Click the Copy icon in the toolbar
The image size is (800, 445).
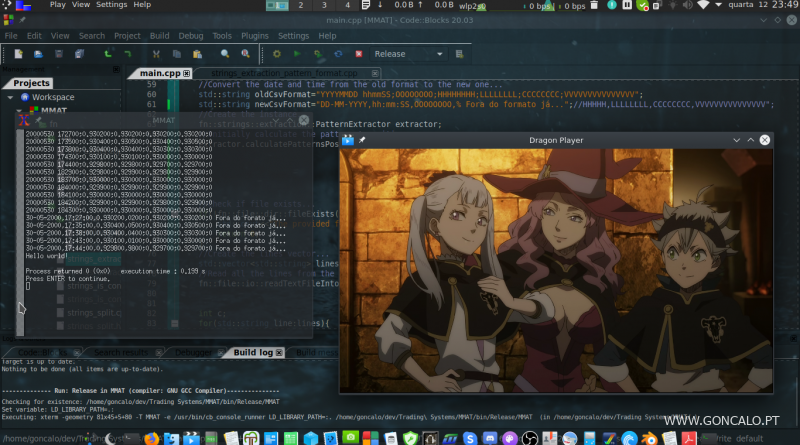click(177, 54)
